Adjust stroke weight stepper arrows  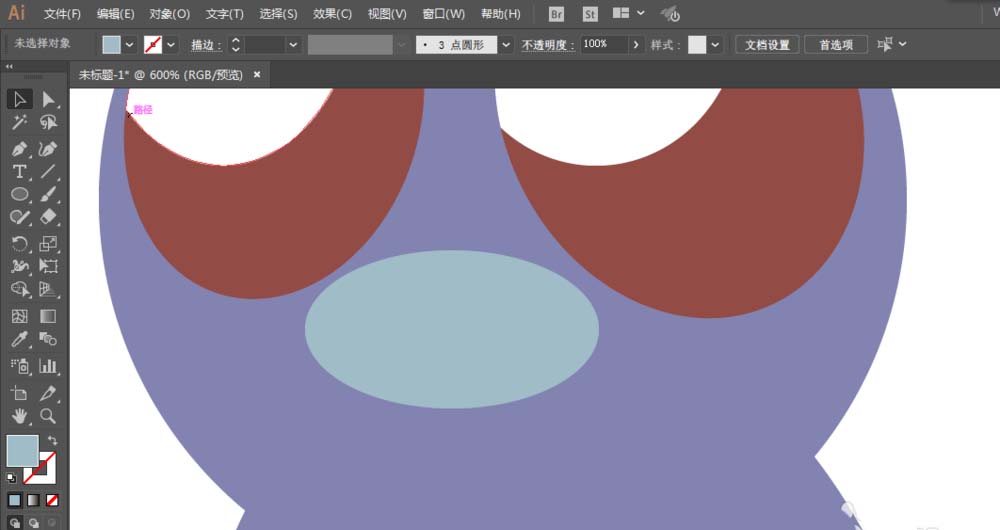pos(235,45)
